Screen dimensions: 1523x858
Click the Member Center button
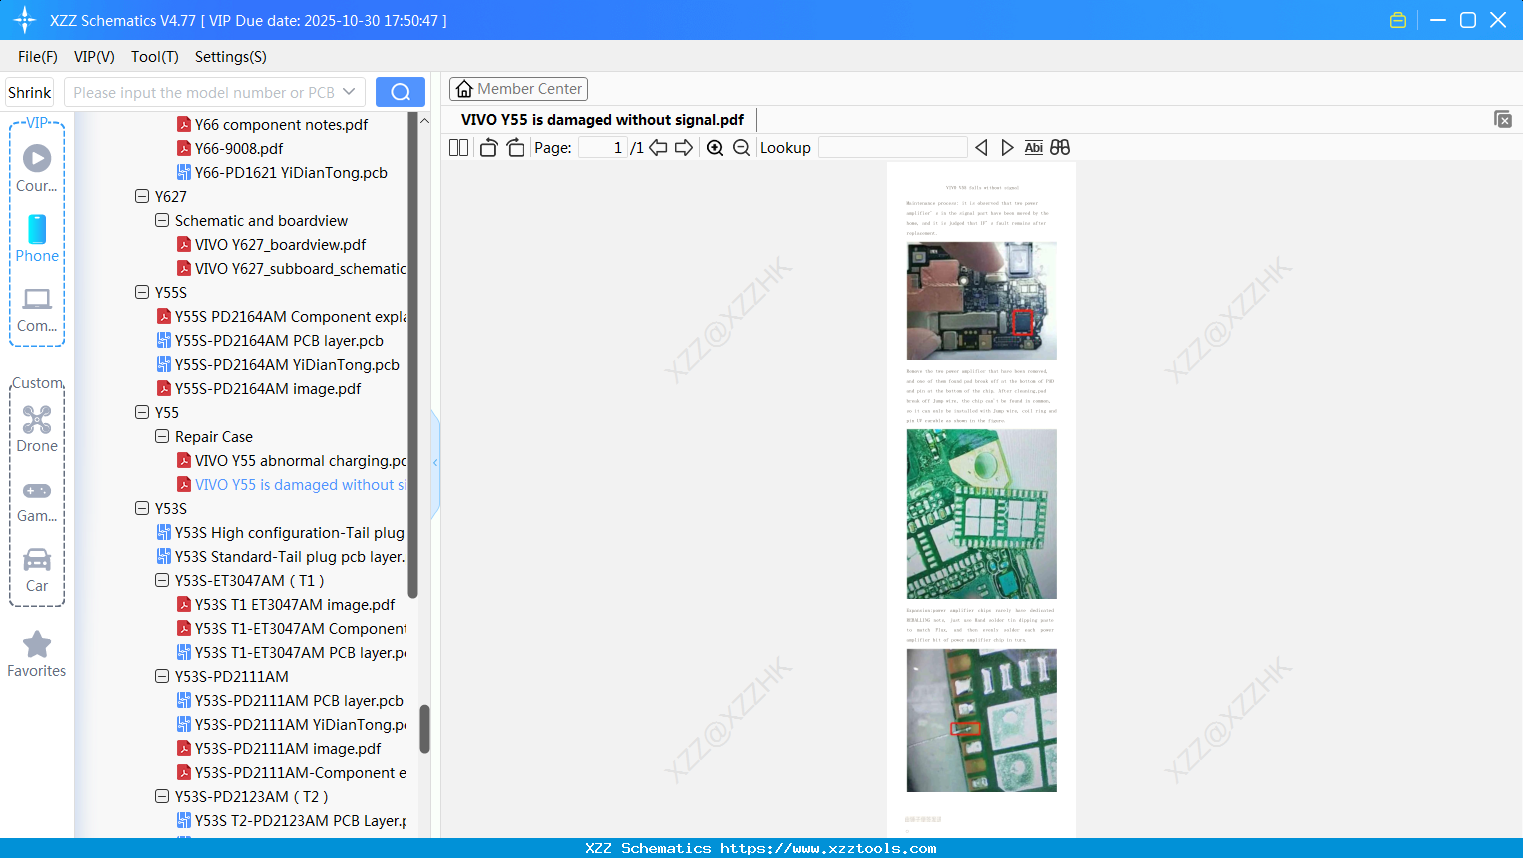coord(518,88)
